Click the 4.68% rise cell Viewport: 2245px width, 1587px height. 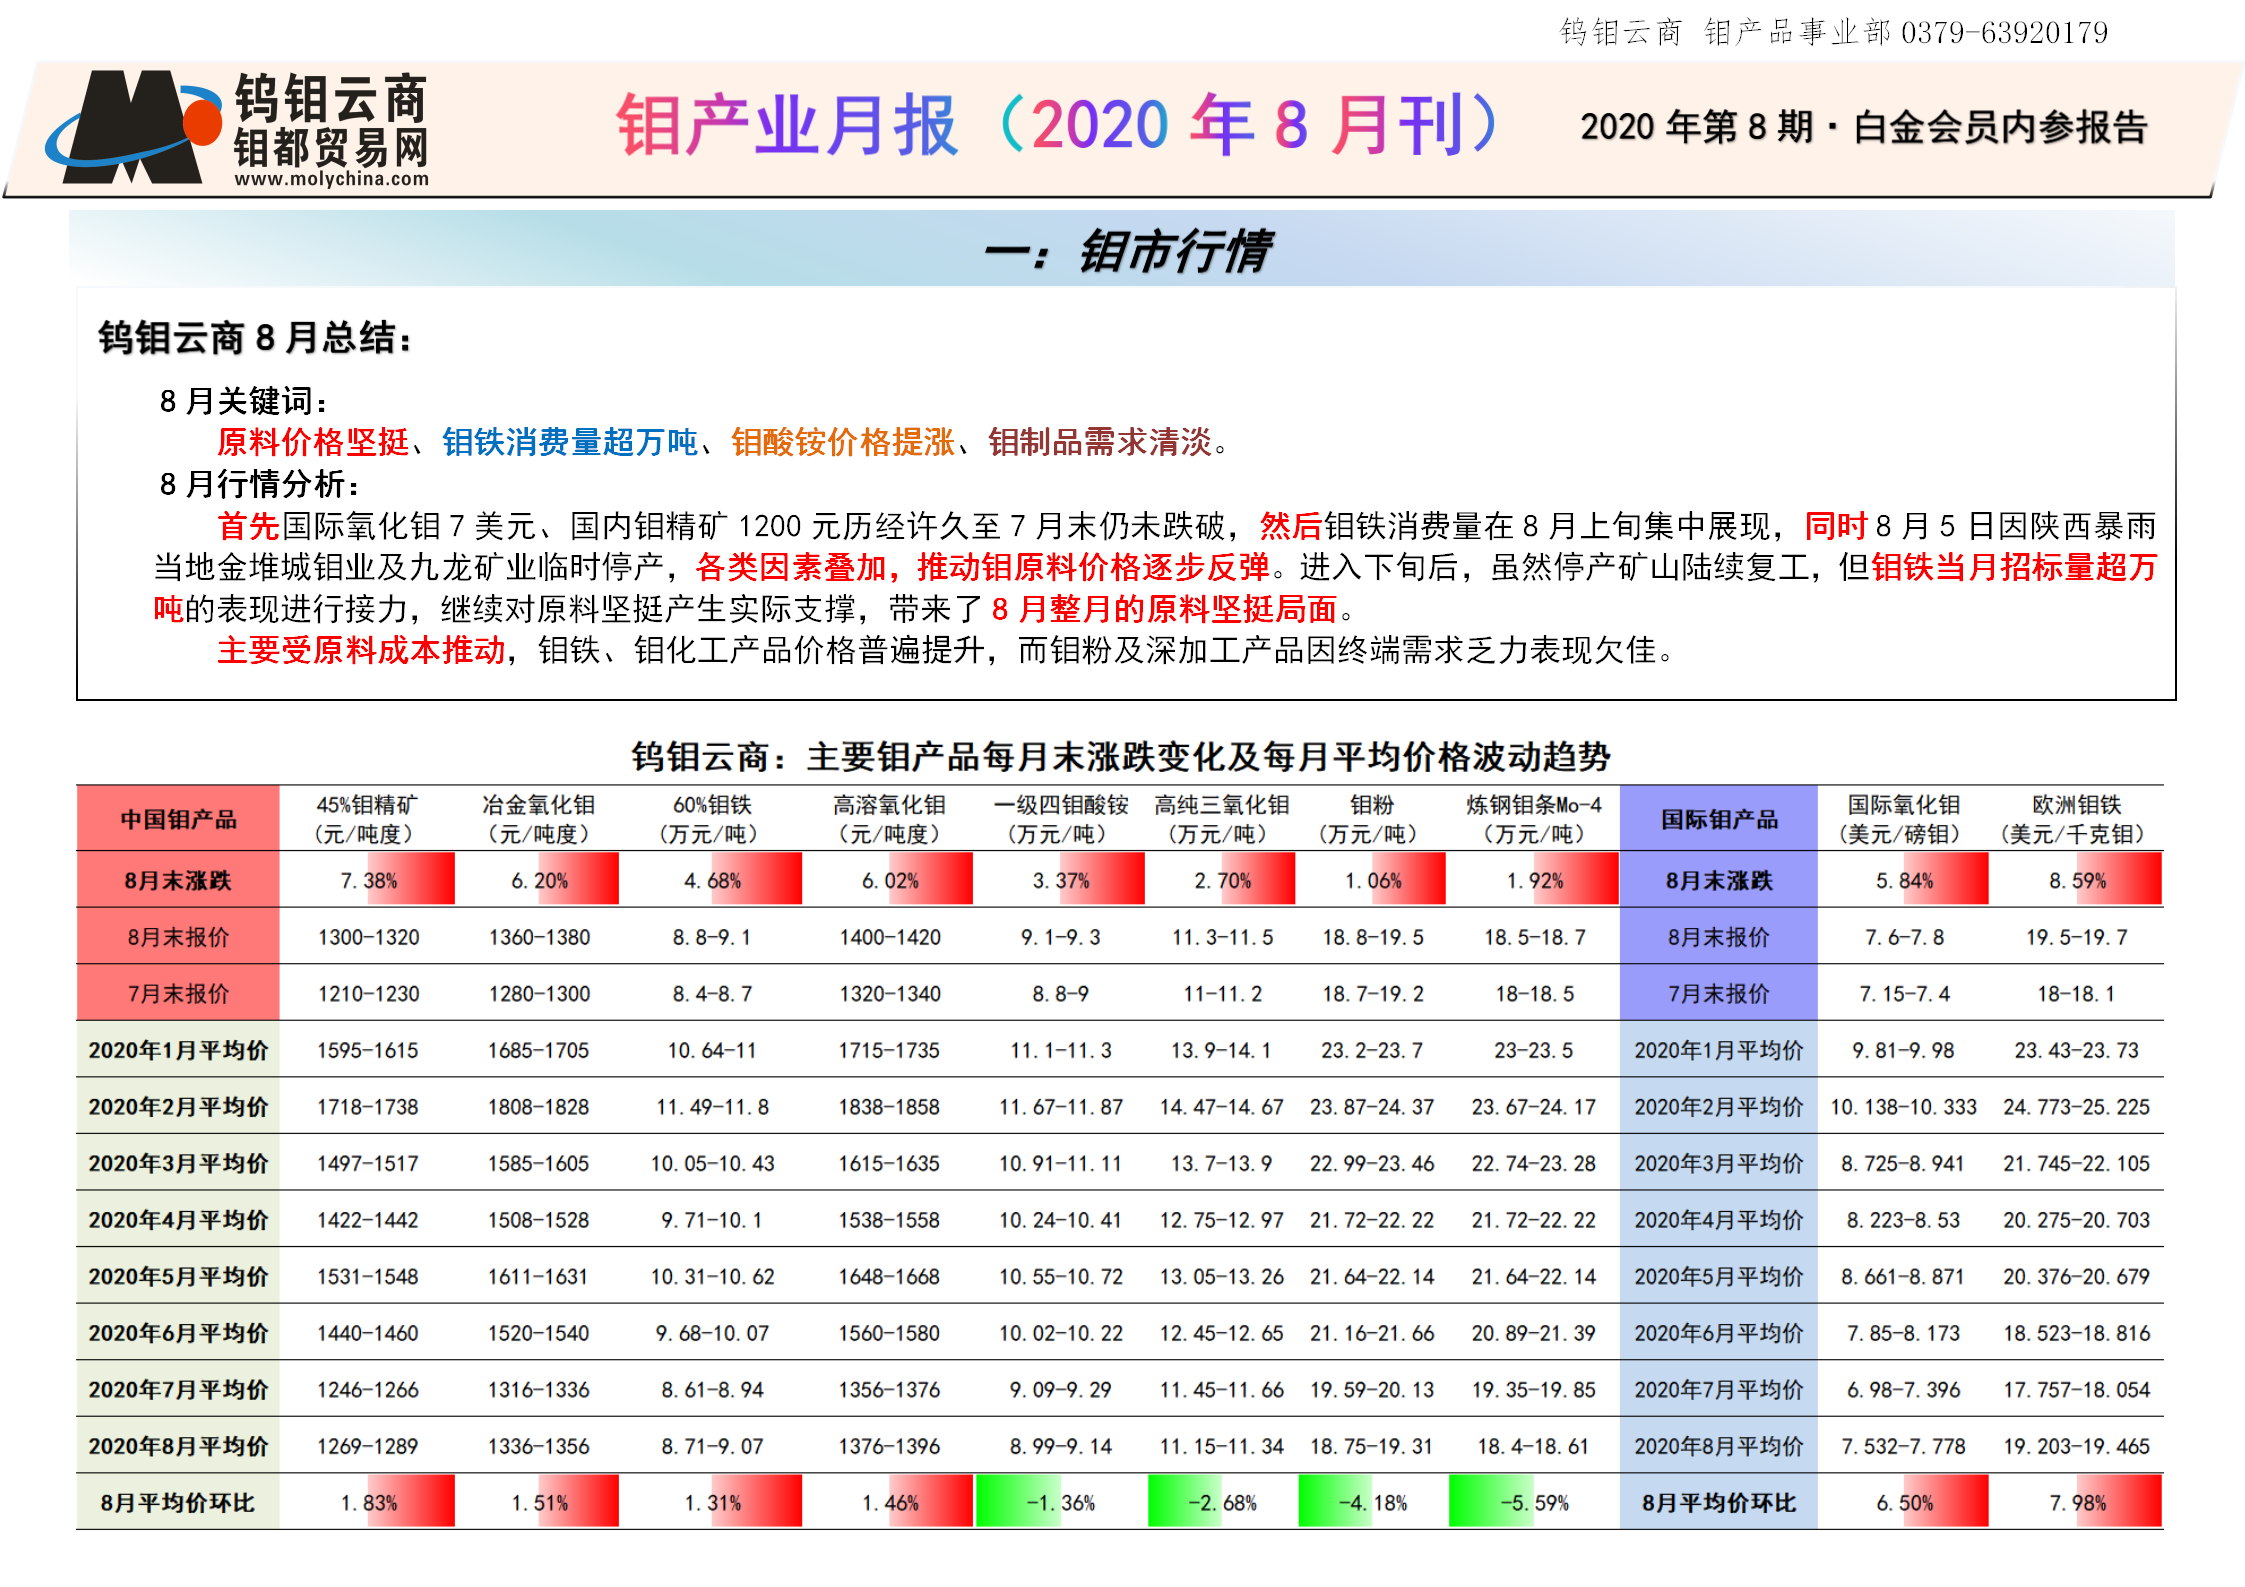(712, 880)
